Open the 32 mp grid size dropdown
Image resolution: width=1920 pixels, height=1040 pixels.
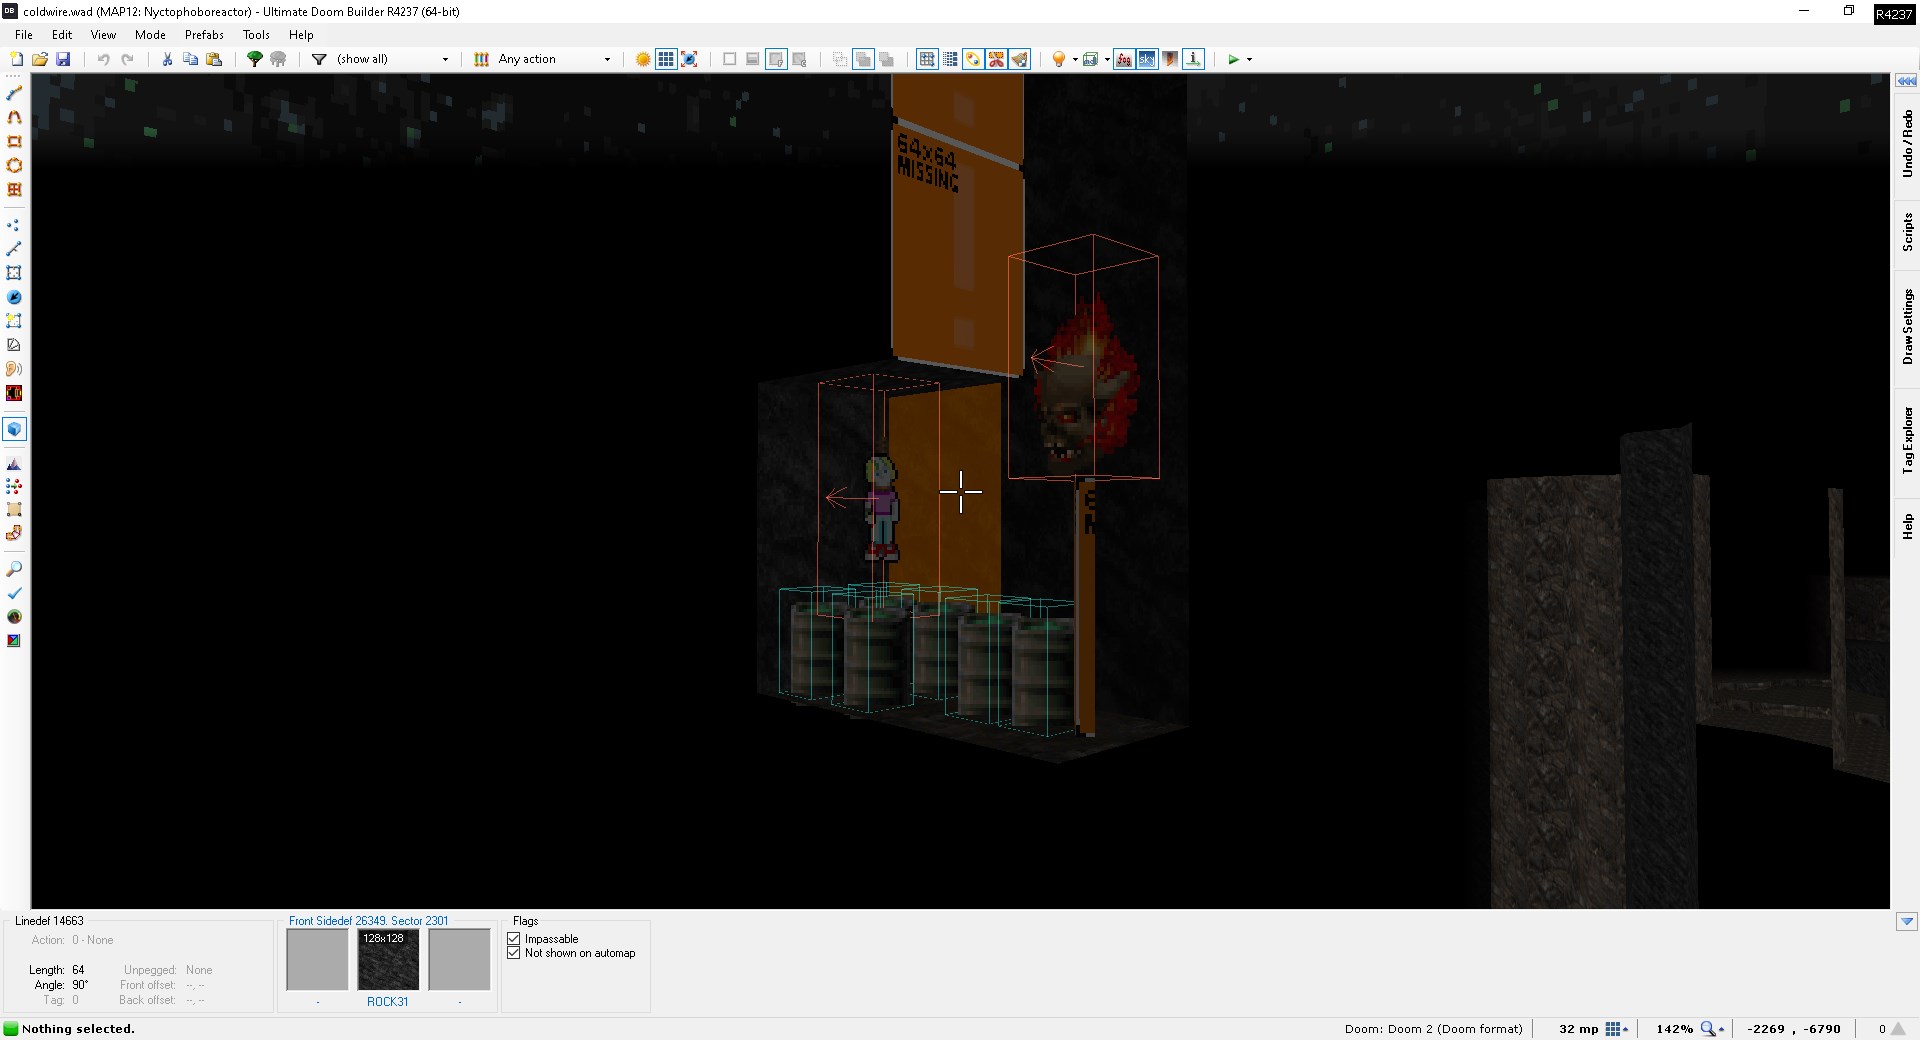[1616, 1029]
